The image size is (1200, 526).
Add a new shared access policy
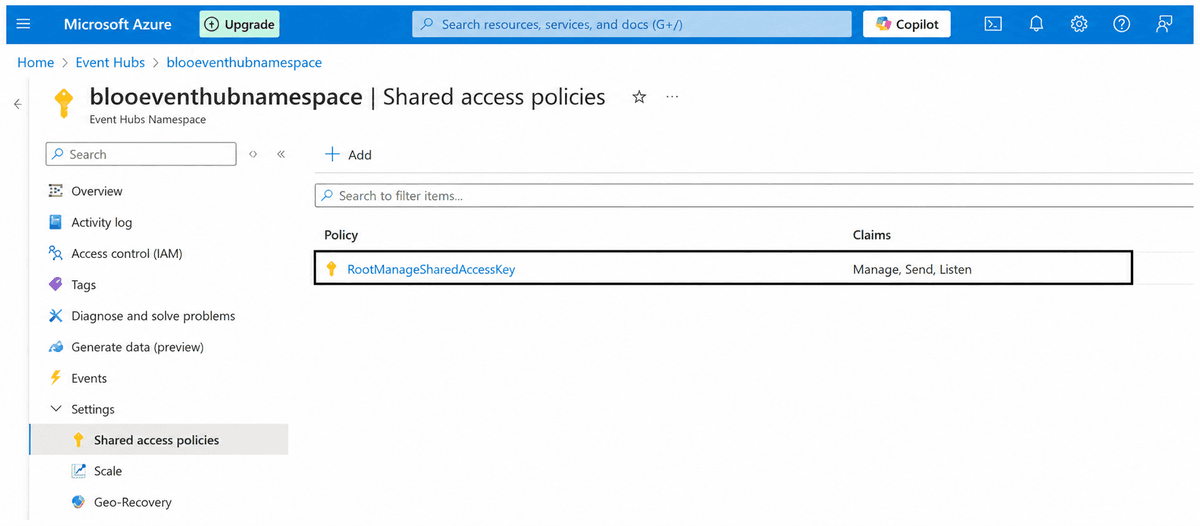point(348,154)
